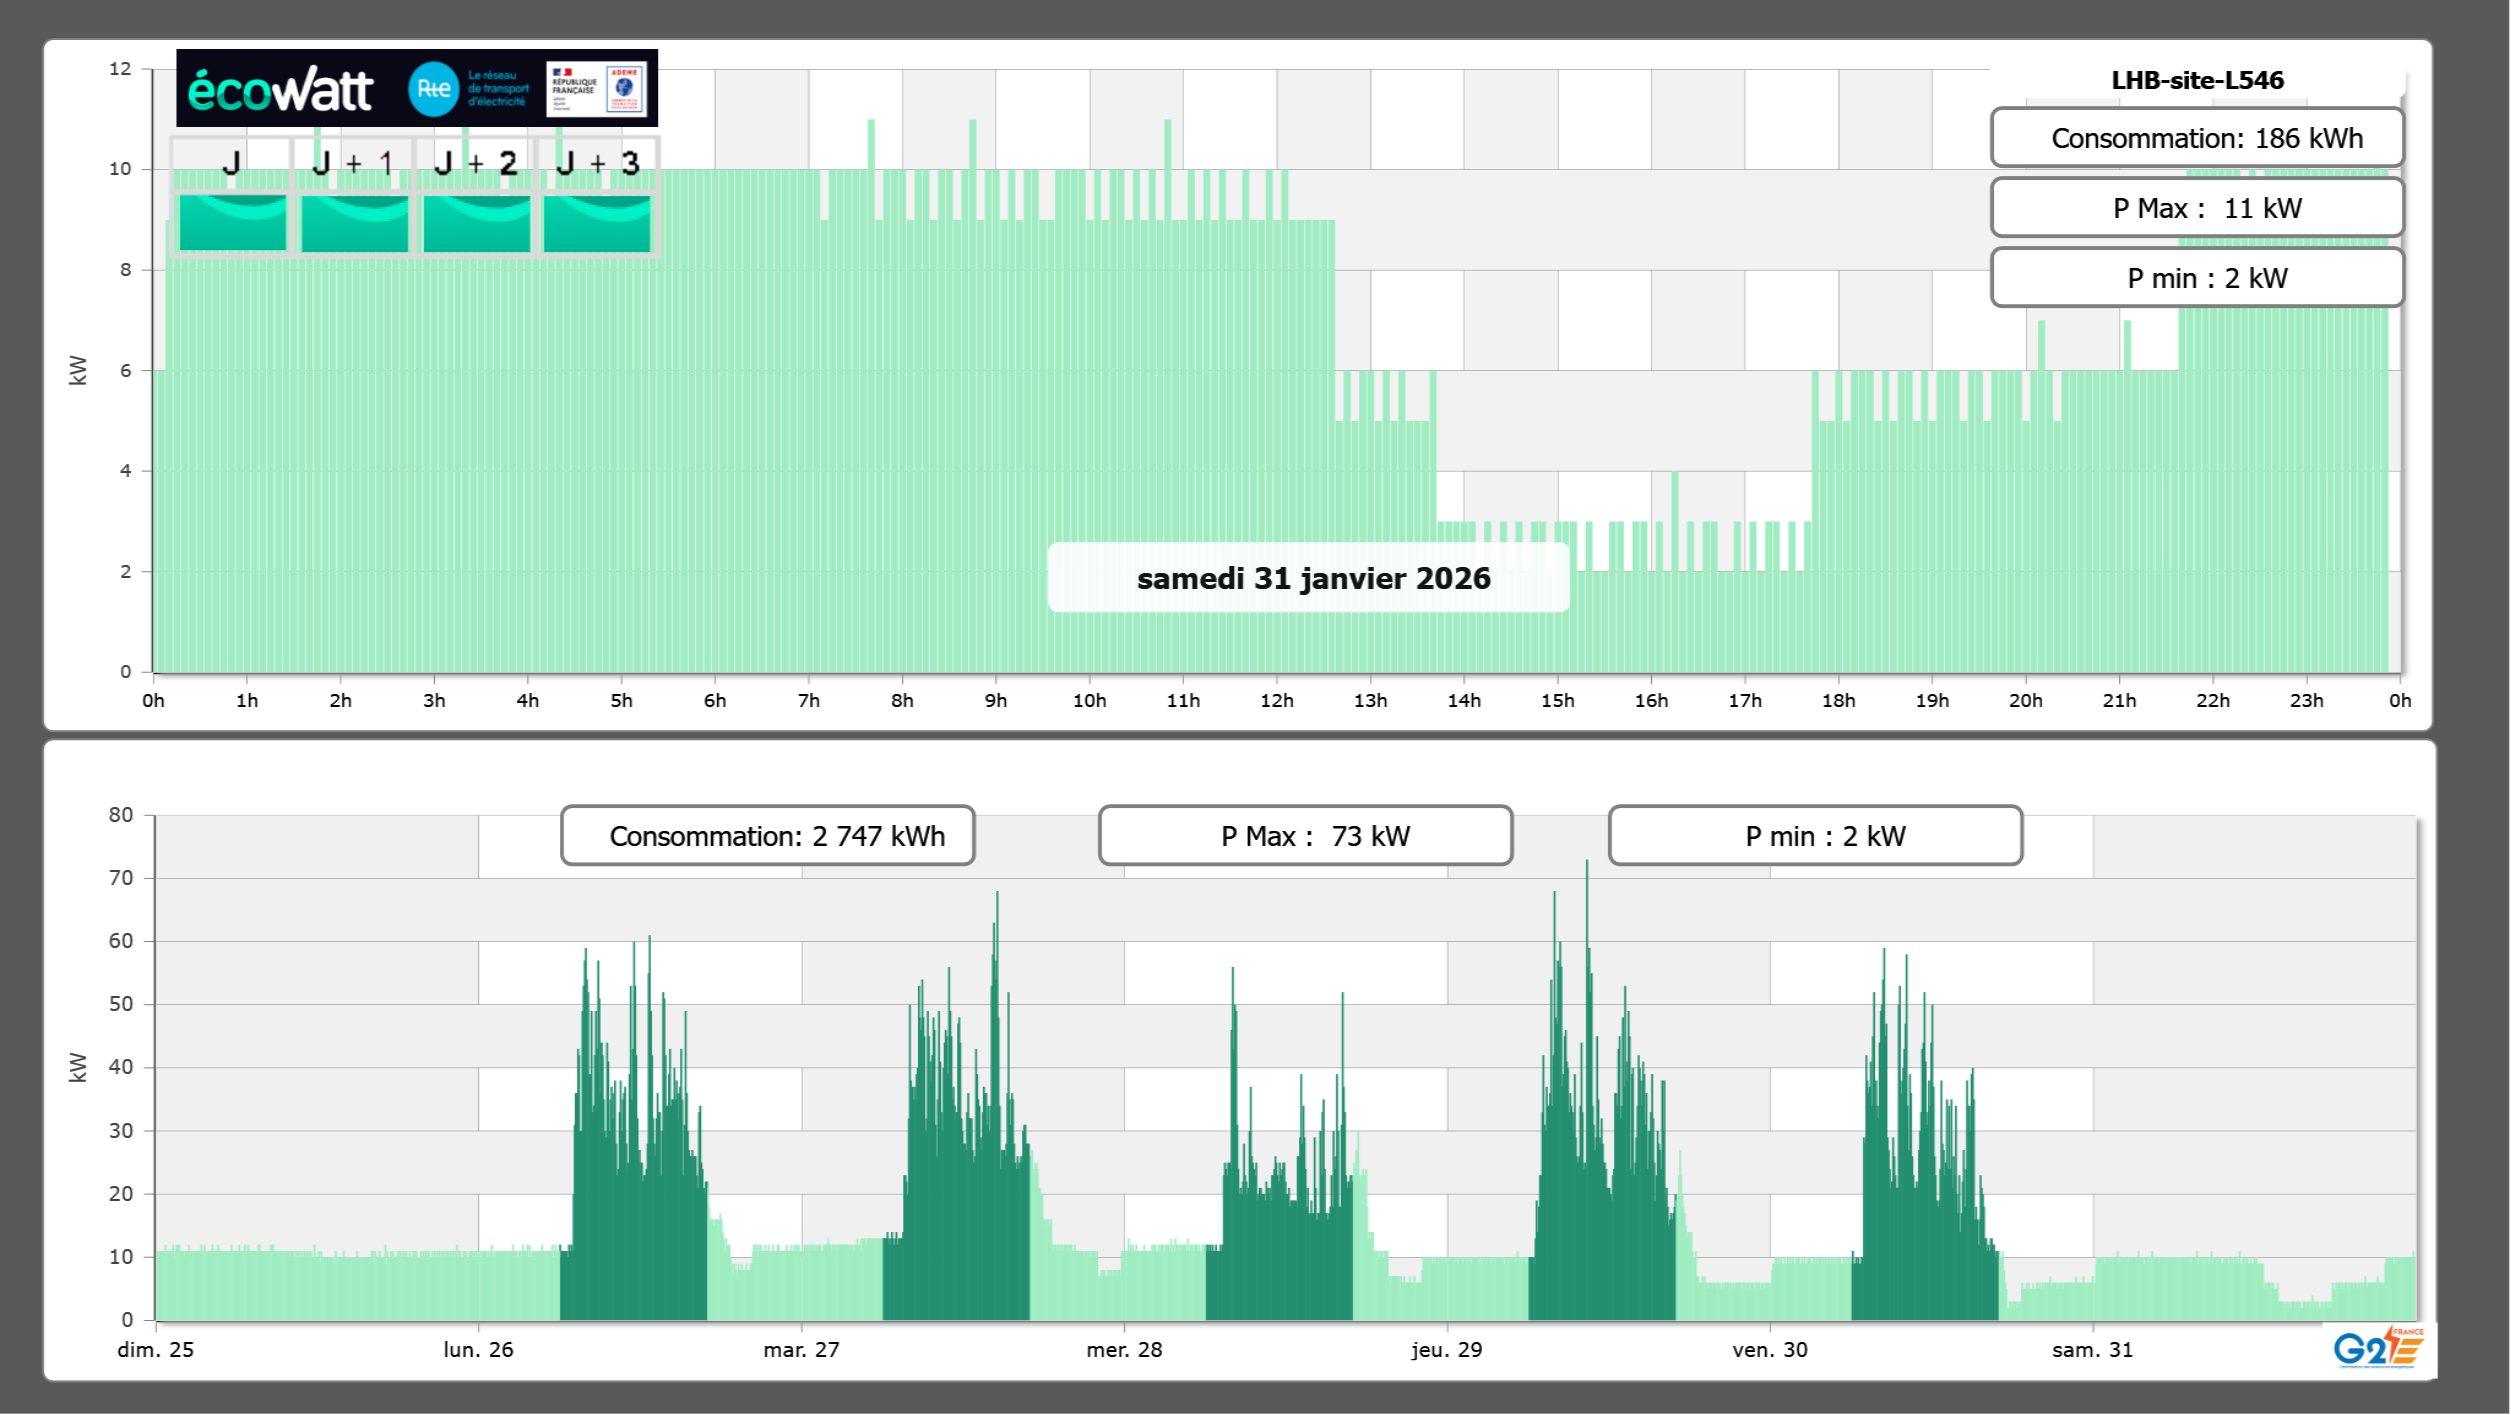Click the écowatt logo
Image resolution: width=2511 pixels, height=1415 pixels.
pos(280,90)
